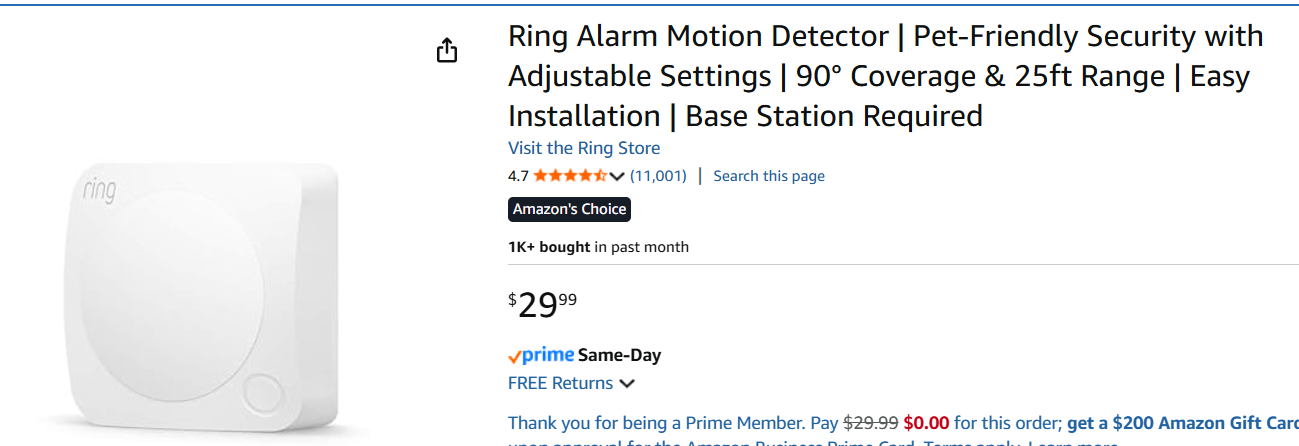Screen dimensions: 1299x446
Task: Click the Search this page link
Action: point(769,176)
